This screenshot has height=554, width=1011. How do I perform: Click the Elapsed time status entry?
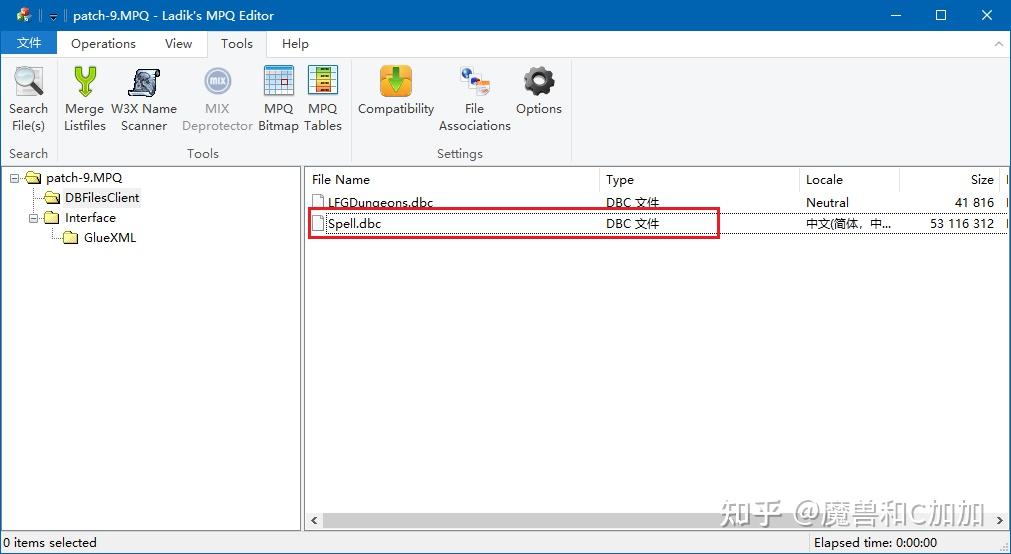click(875, 542)
